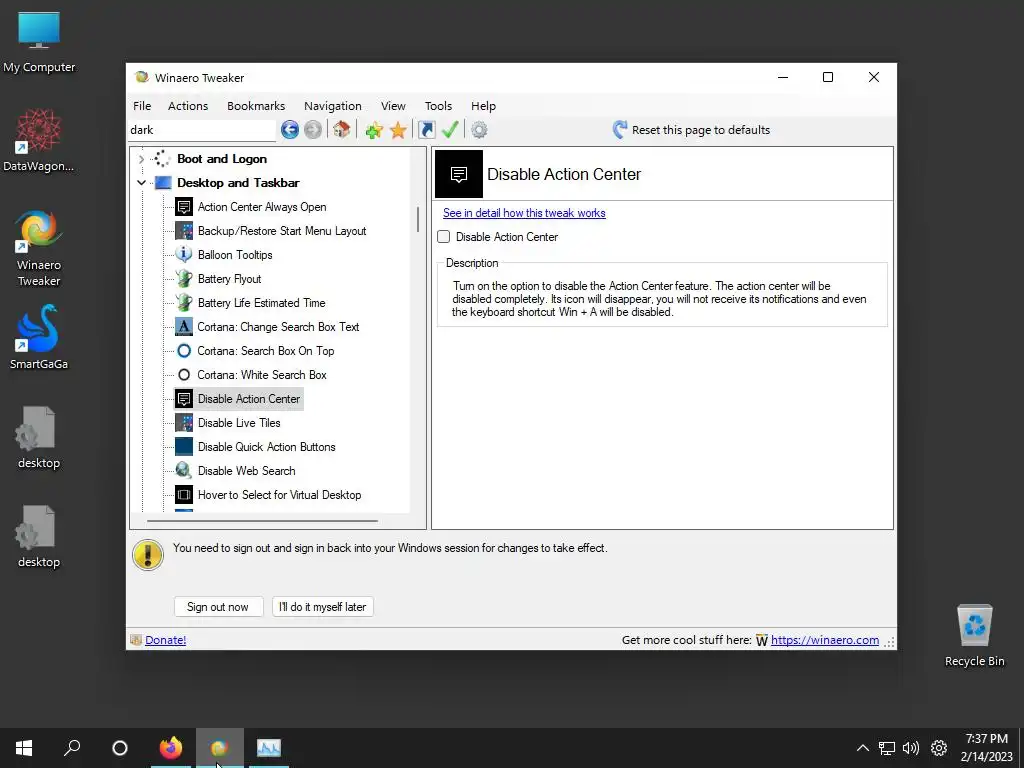Click the Winaero Tweaker taskbar button
The width and height of the screenshot is (1024, 768).
point(219,748)
